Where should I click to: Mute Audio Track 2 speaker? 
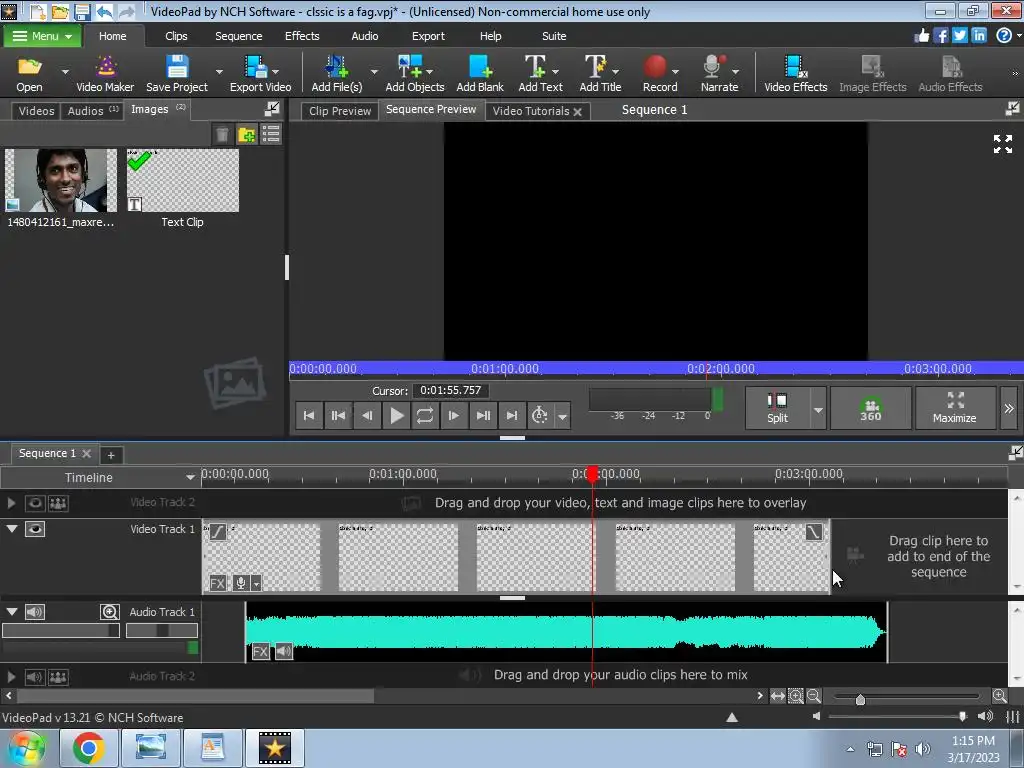35,677
